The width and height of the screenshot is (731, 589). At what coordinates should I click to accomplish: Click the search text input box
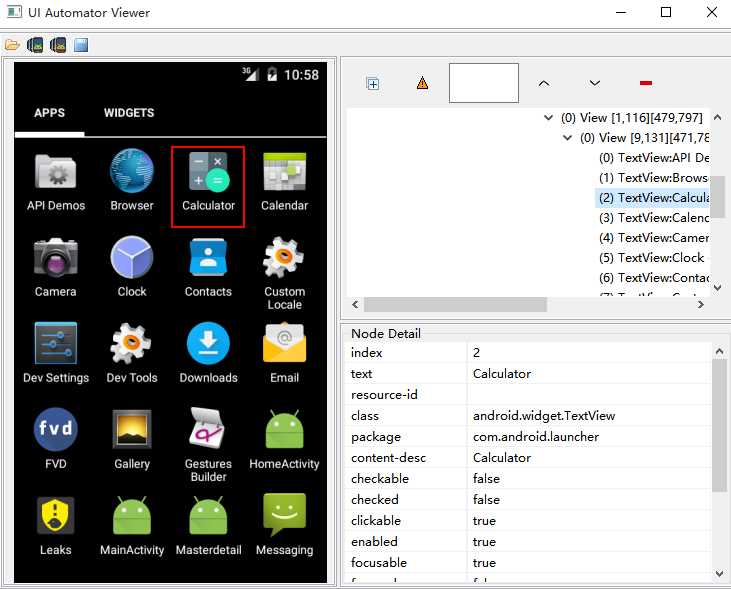[483, 83]
